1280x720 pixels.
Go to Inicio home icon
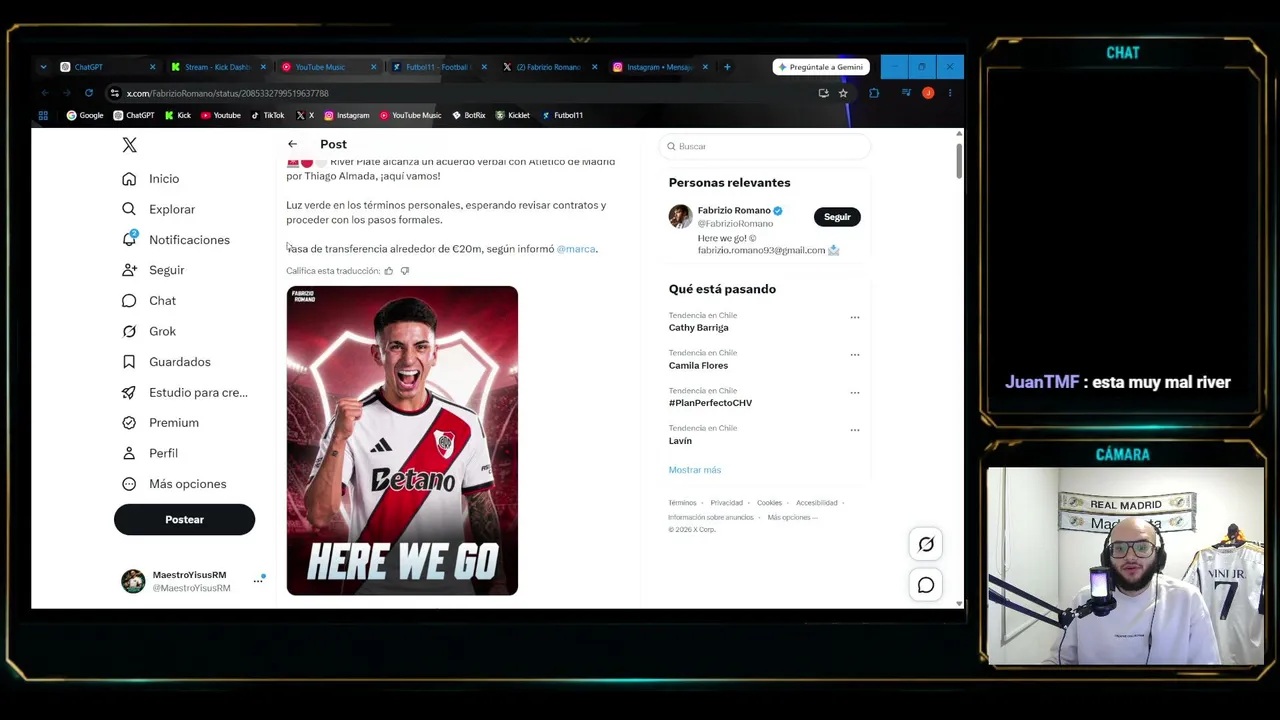(x=129, y=179)
